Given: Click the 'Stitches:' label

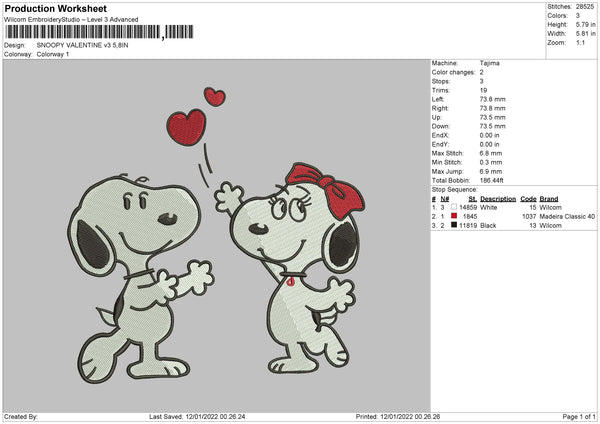Looking at the screenshot, I should 559,7.
